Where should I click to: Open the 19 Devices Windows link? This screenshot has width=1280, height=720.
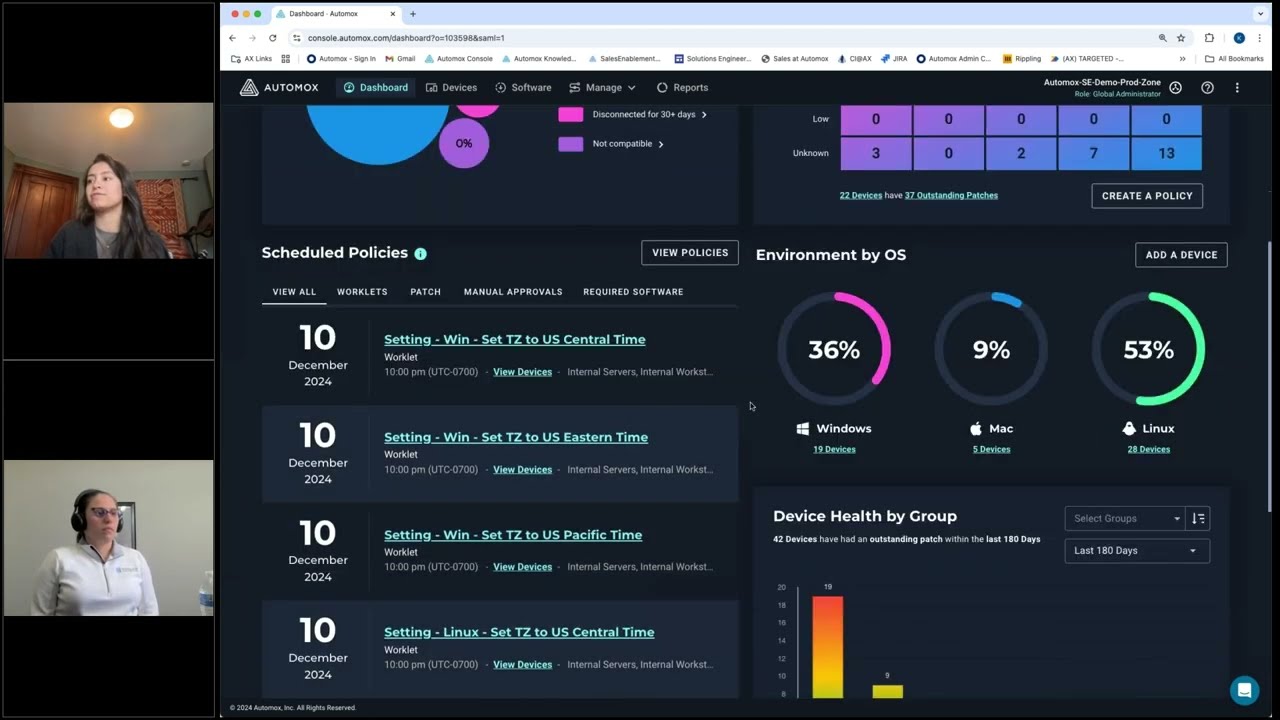(834, 450)
